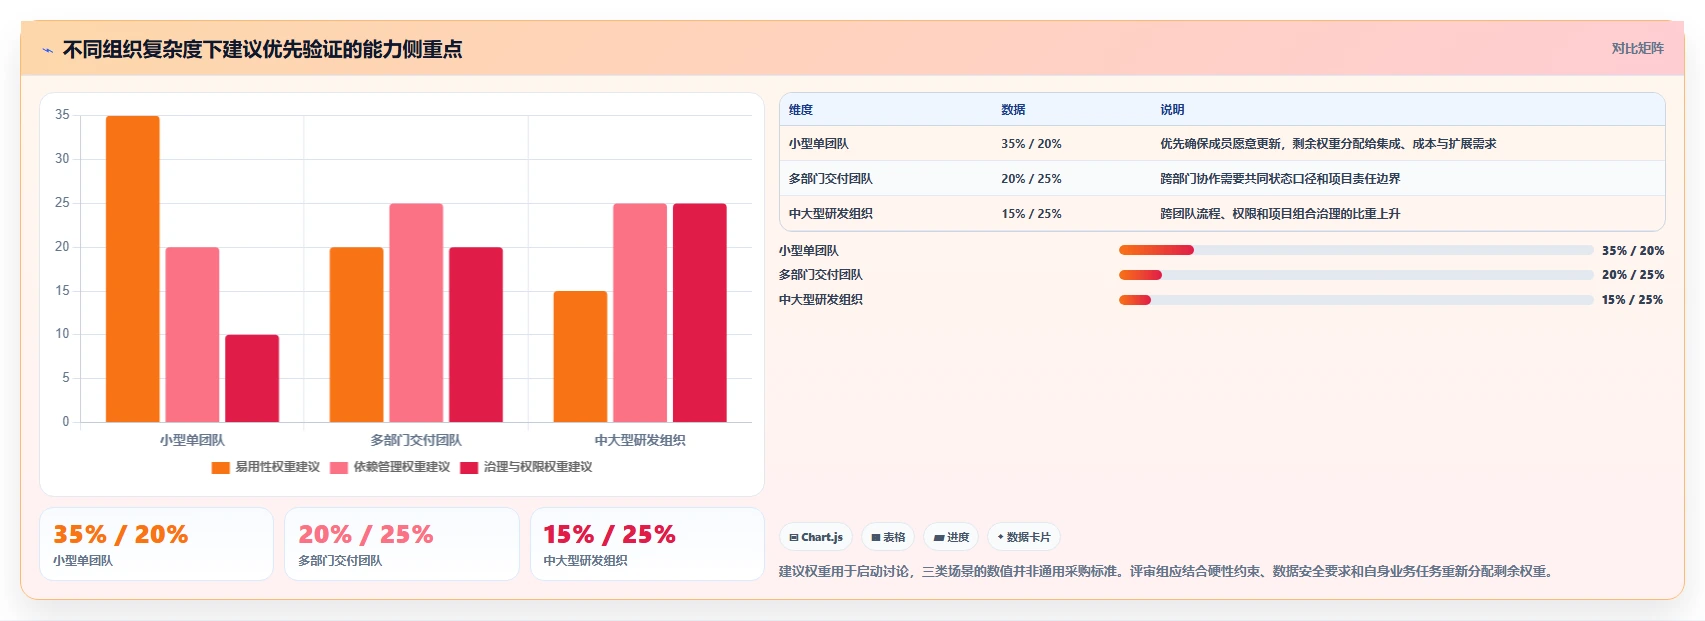Click the red 小型单团队 bar at 10
Viewport: 1705px width, 621px height.
click(252, 378)
